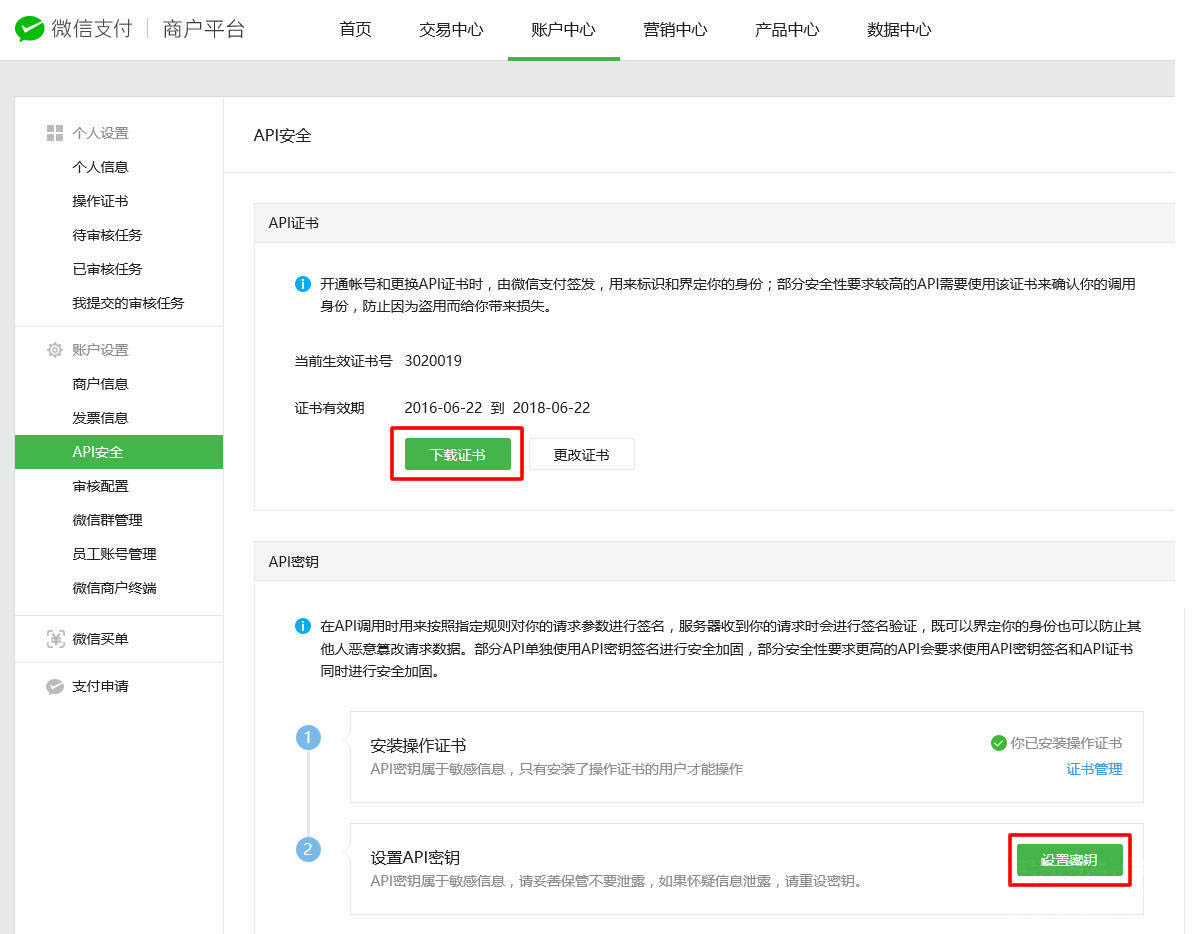This screenshot has width=1194, height=934.
Task: Click step number 2 circle marker
Action: coord(308,850)
